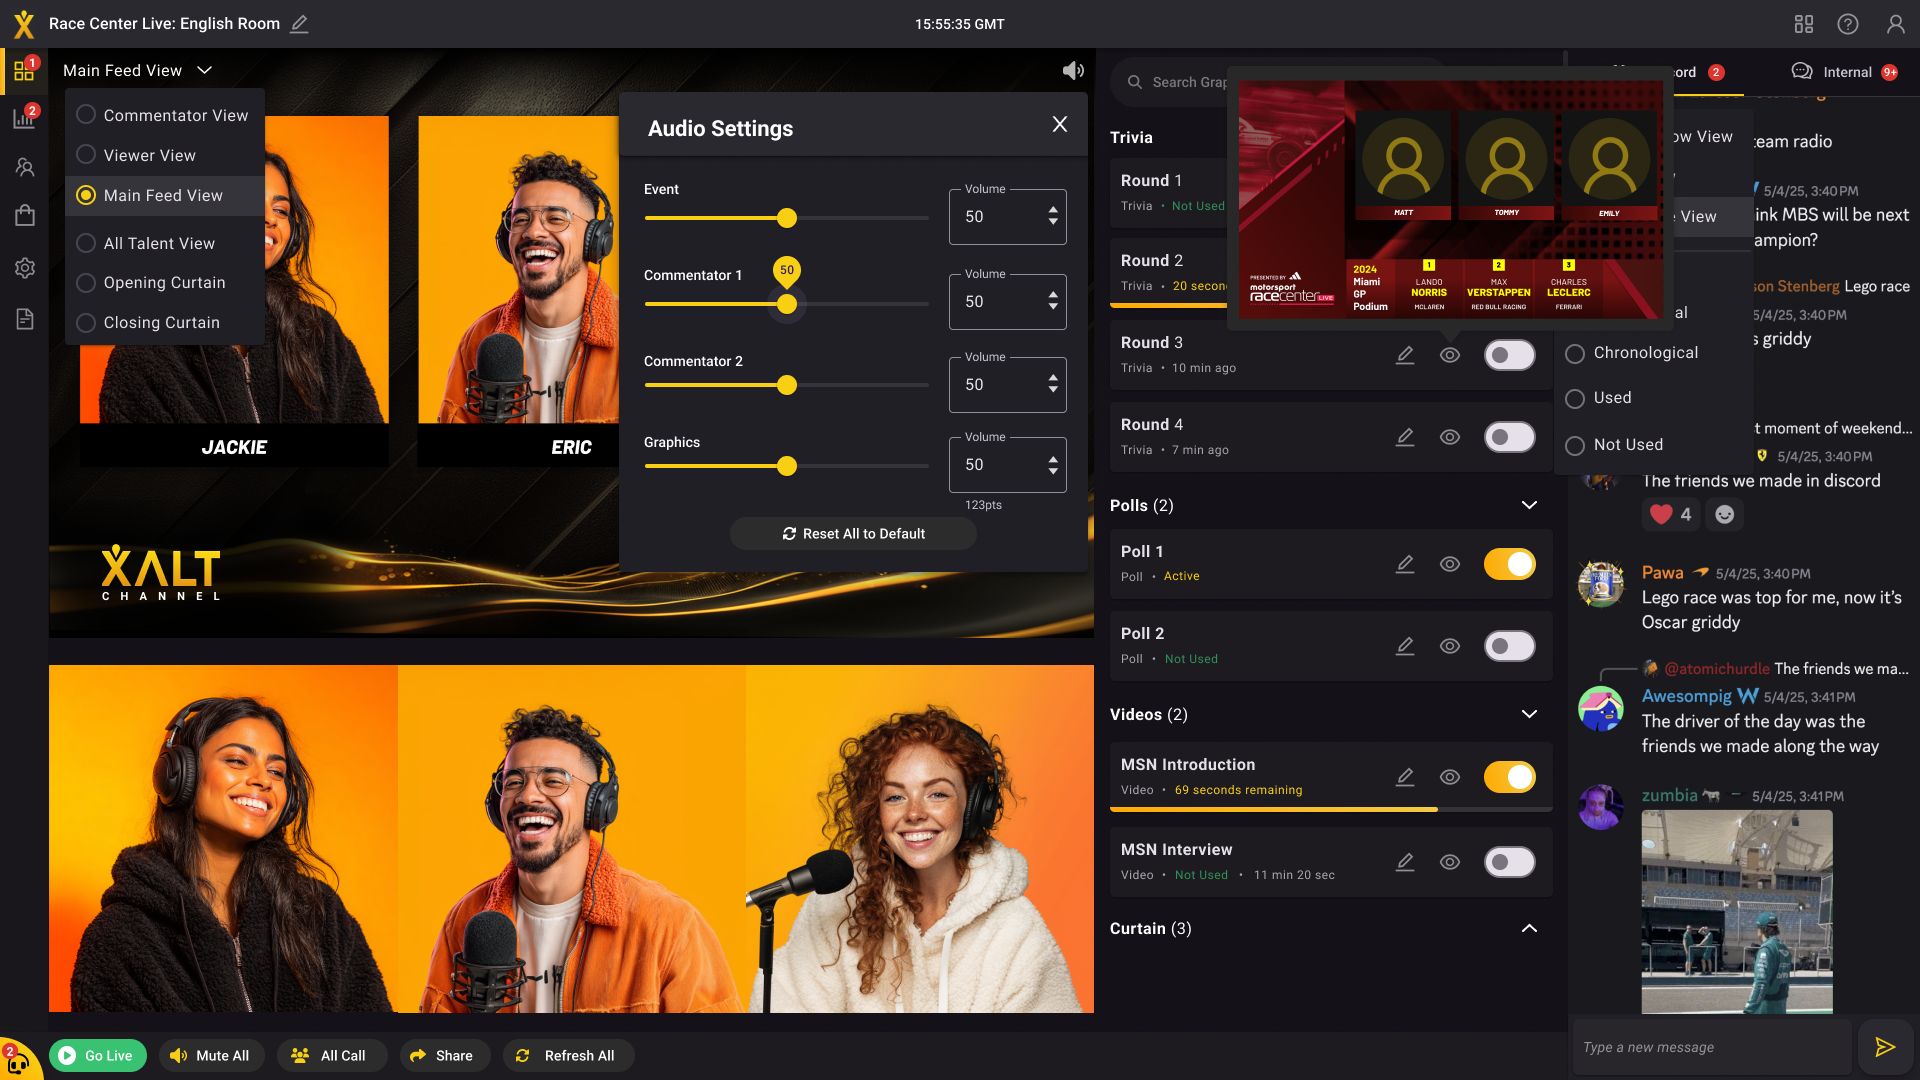Open the settings gear in left sidebar
This screenshot has height=1080, width=1920.
pos(25,268)
